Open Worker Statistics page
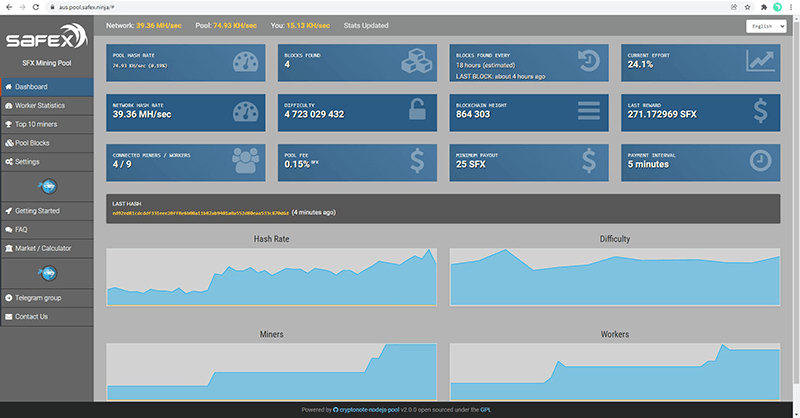The image size is (800, 418). point(47,106)
